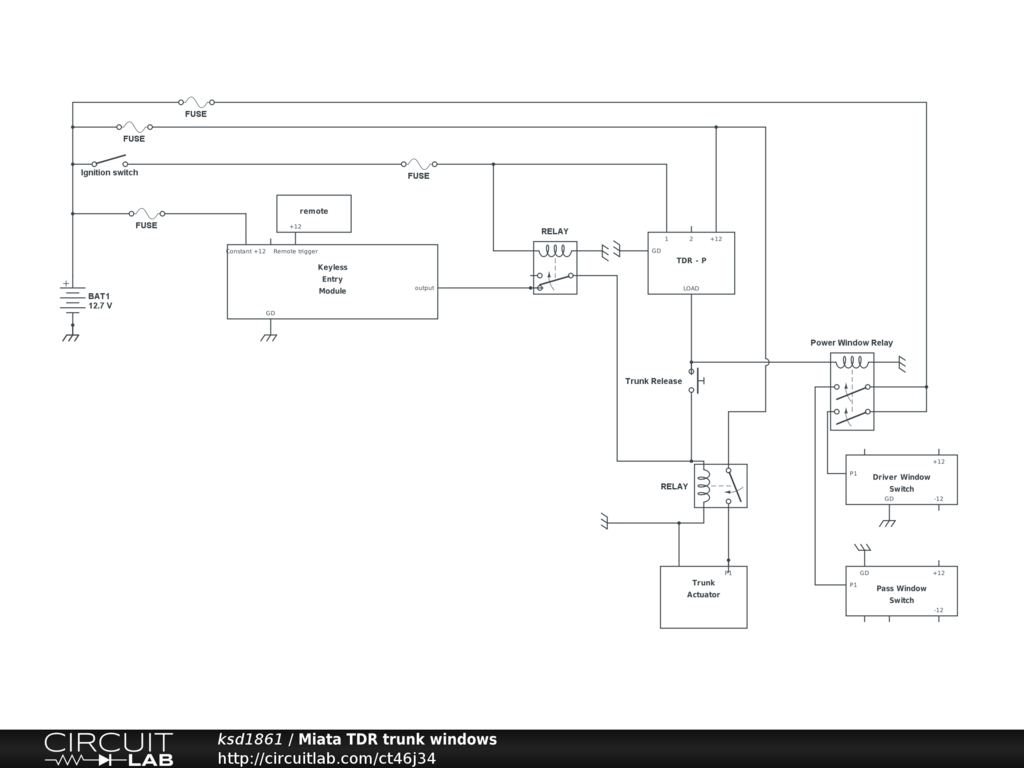
Task: Click the BAT1 battery symbol
Action: [72, 300]
